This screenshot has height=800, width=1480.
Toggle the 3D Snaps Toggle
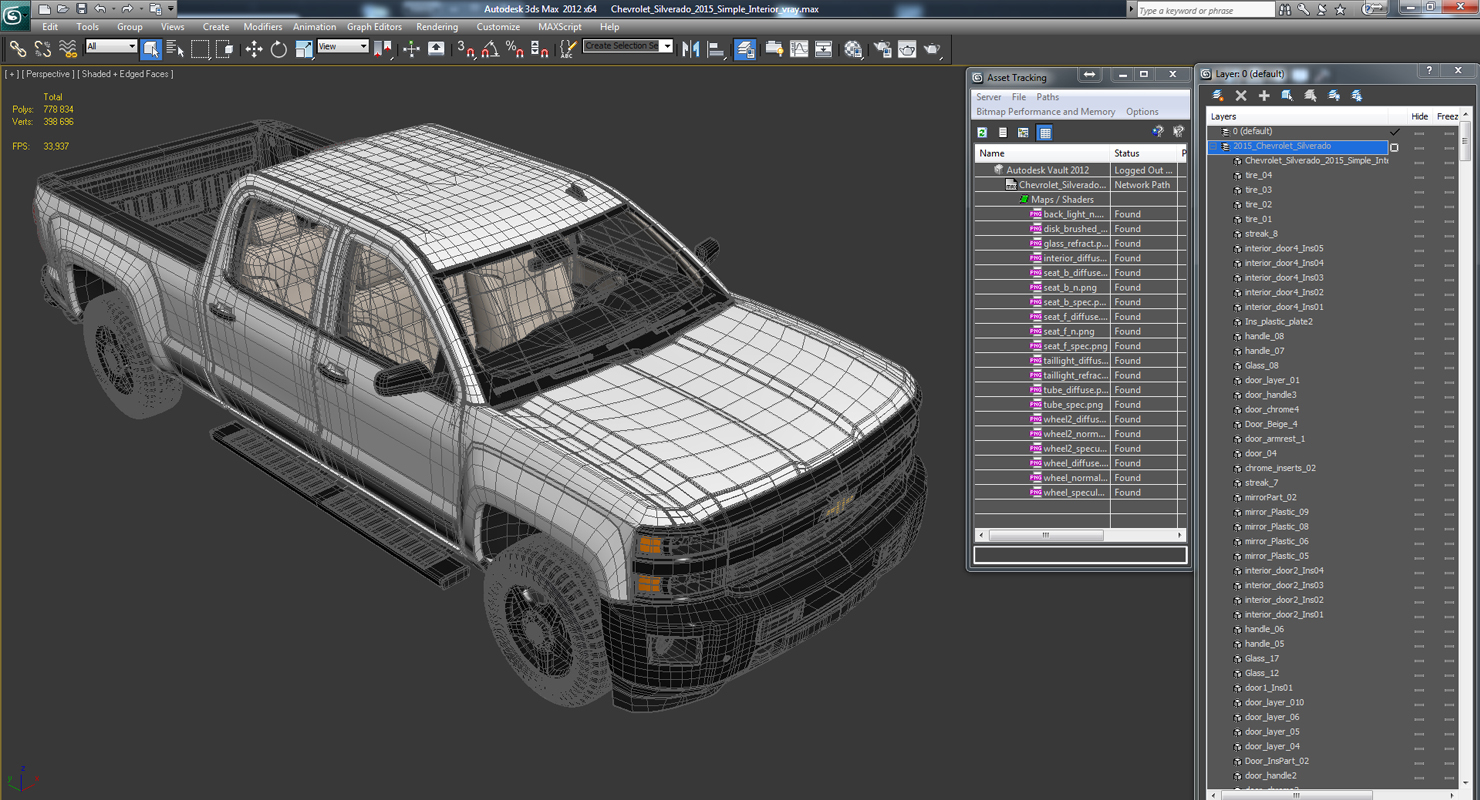tap(466, 48)
